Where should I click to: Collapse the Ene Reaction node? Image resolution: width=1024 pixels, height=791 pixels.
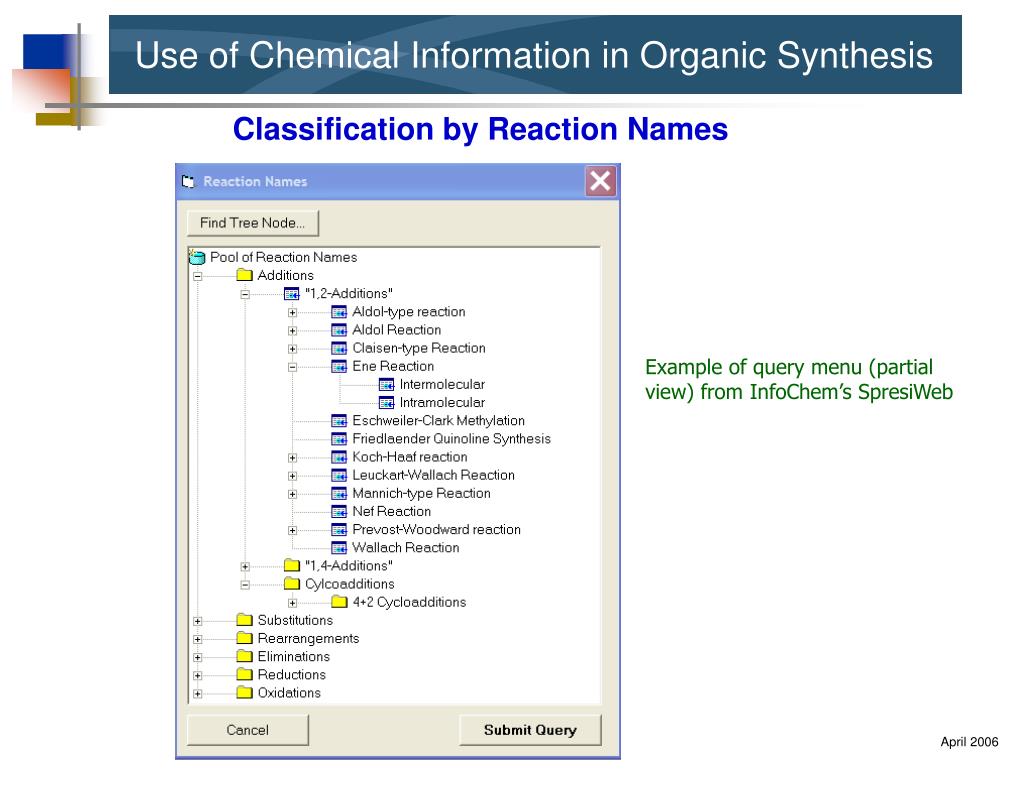pyautogui.click(x=293, y=367)
